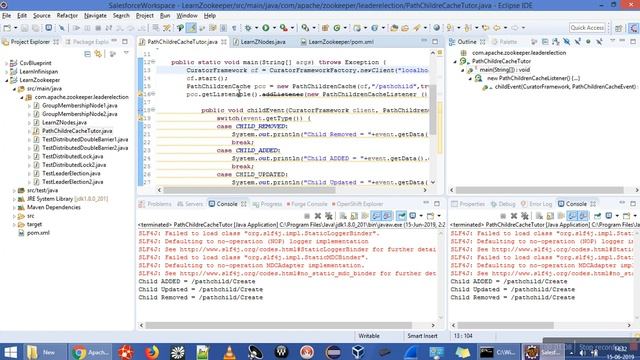Select GroupMembershipNode1.java in the tree
The image size is (640, 360).
click(x=79, y=106)
